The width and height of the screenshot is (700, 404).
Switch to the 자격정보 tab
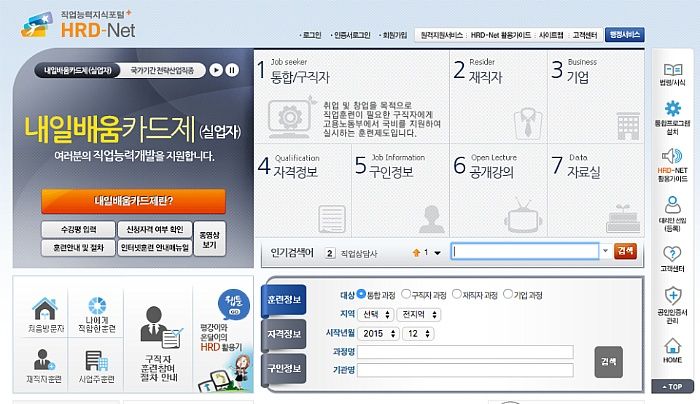pos(283,334)
